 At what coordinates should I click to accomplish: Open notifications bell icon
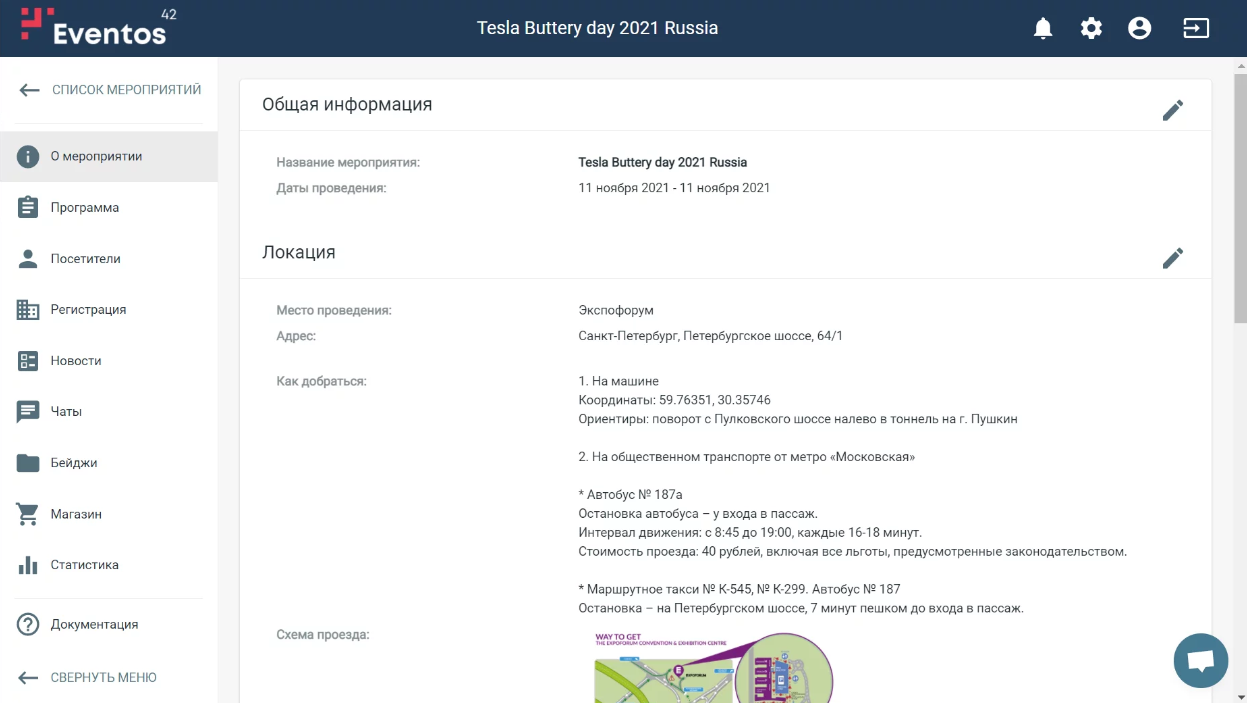click(x=1043, y=28)
